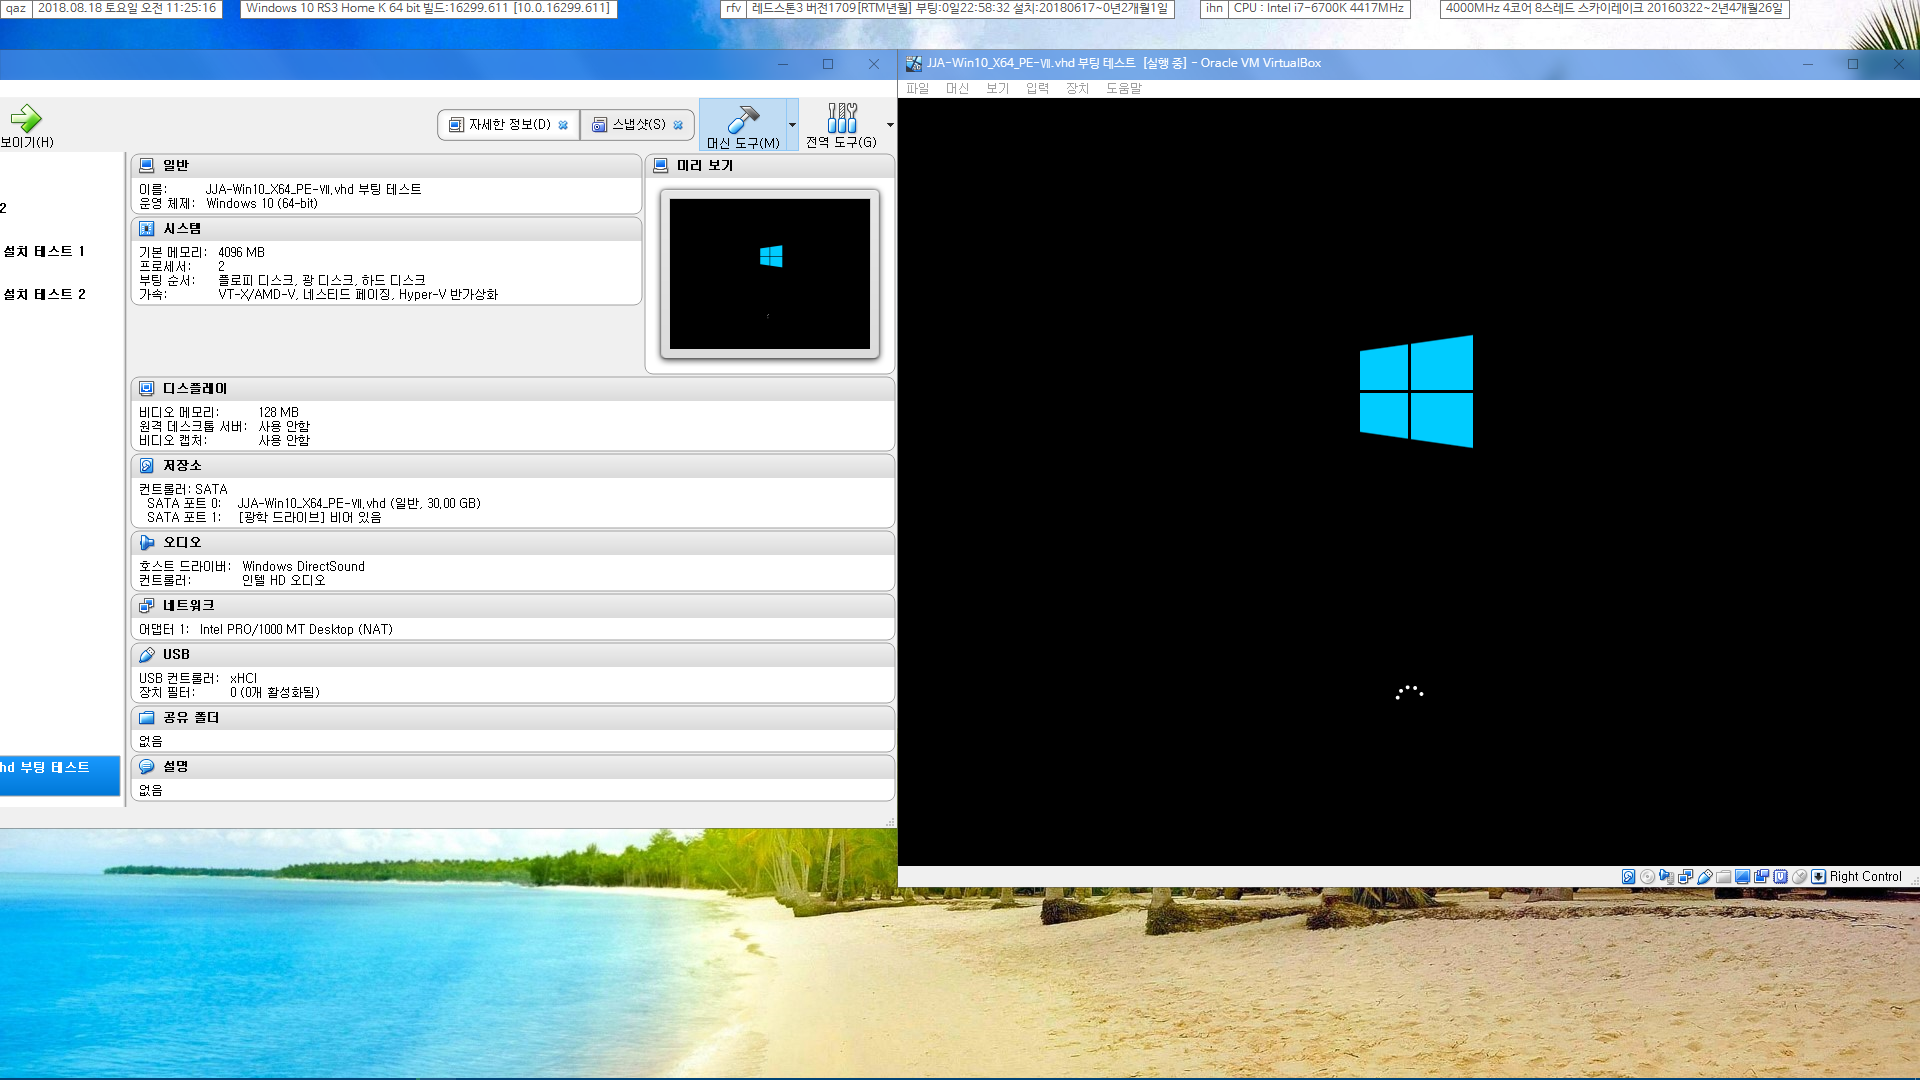Click the keyboard capture arrow status icon
1920x1080 pixels.
tap(1818, 877)
